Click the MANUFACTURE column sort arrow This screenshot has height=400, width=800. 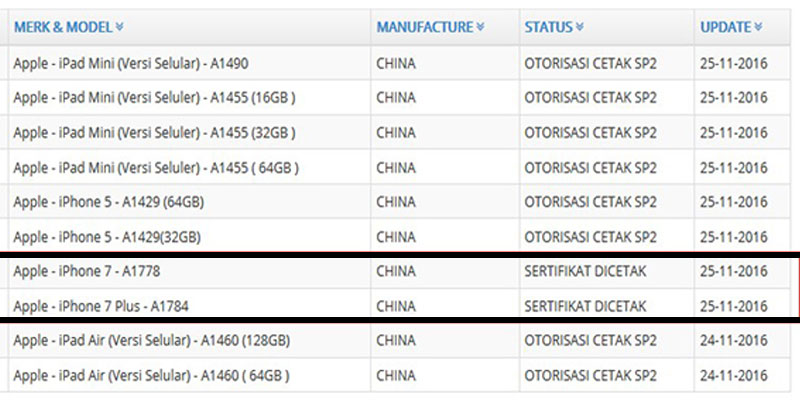[481, 27]
